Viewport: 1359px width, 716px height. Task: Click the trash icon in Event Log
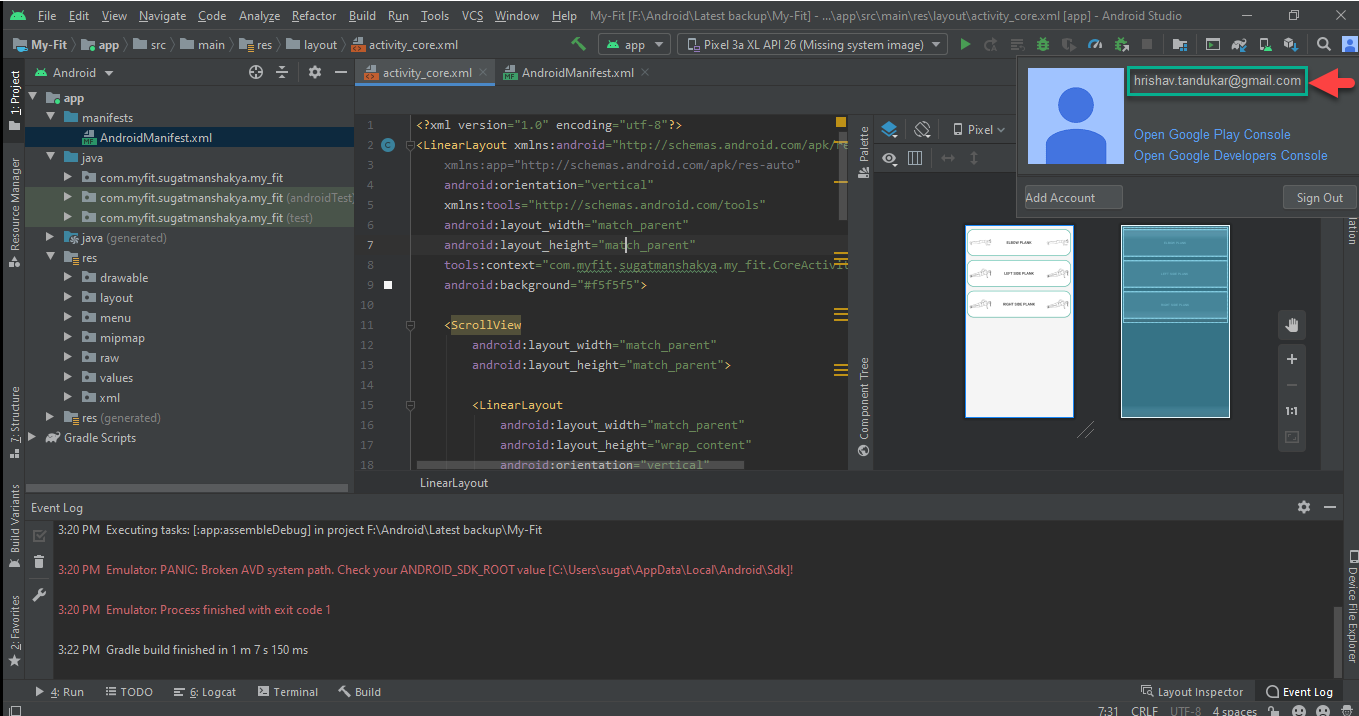click(39, 562)
